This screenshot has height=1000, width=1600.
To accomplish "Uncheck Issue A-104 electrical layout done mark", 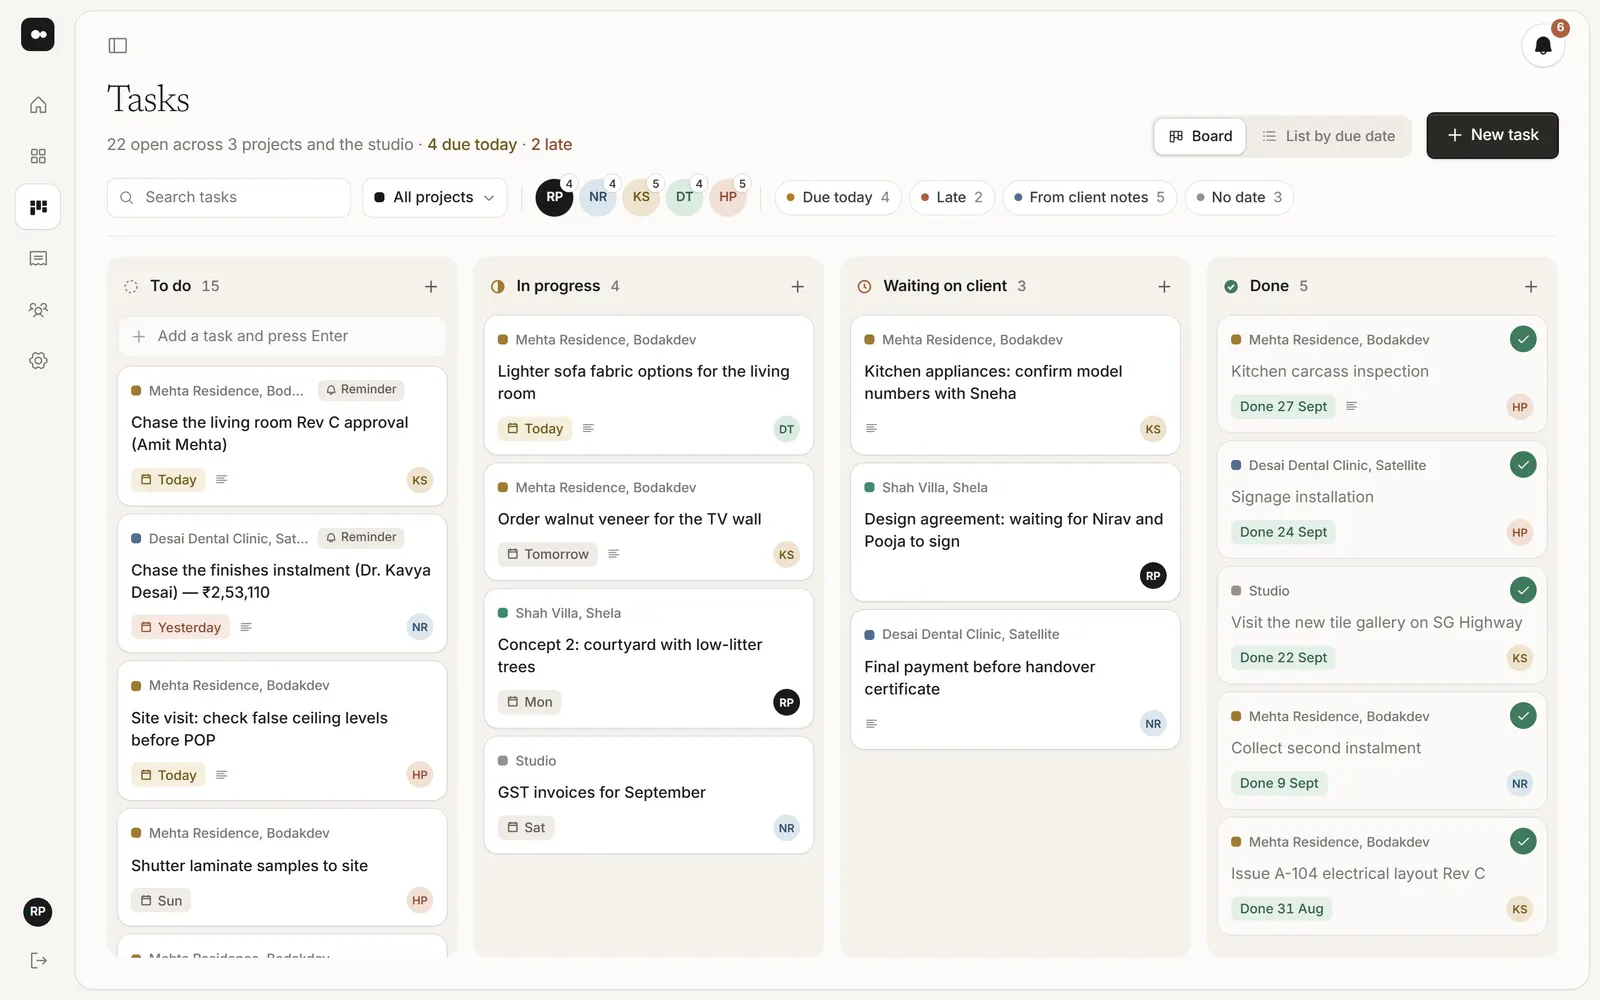I will point(1522,841).
